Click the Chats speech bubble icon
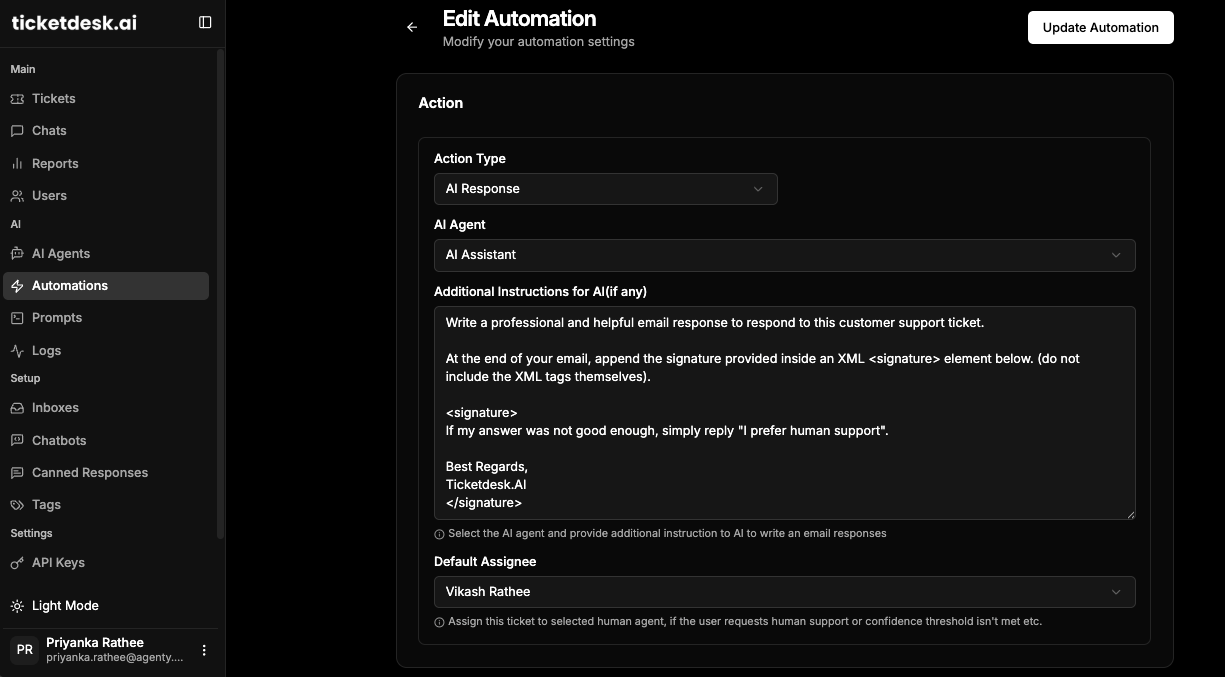This screenshot has height=677, width=1225. pyautogui.click(x=17, y=131)
